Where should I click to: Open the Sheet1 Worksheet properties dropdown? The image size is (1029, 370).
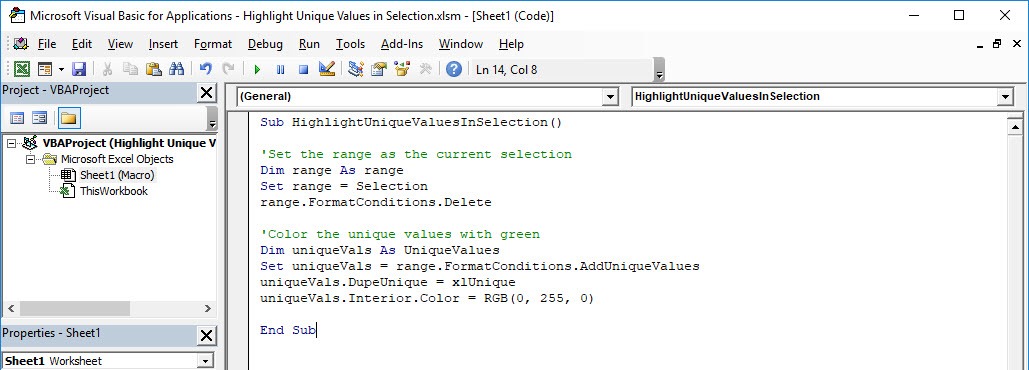pyautogui.click(x=206, y=361)
